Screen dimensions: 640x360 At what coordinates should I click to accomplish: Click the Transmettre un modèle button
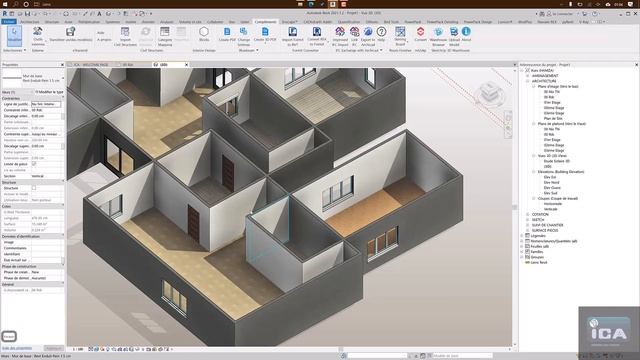tap(71, 34)
